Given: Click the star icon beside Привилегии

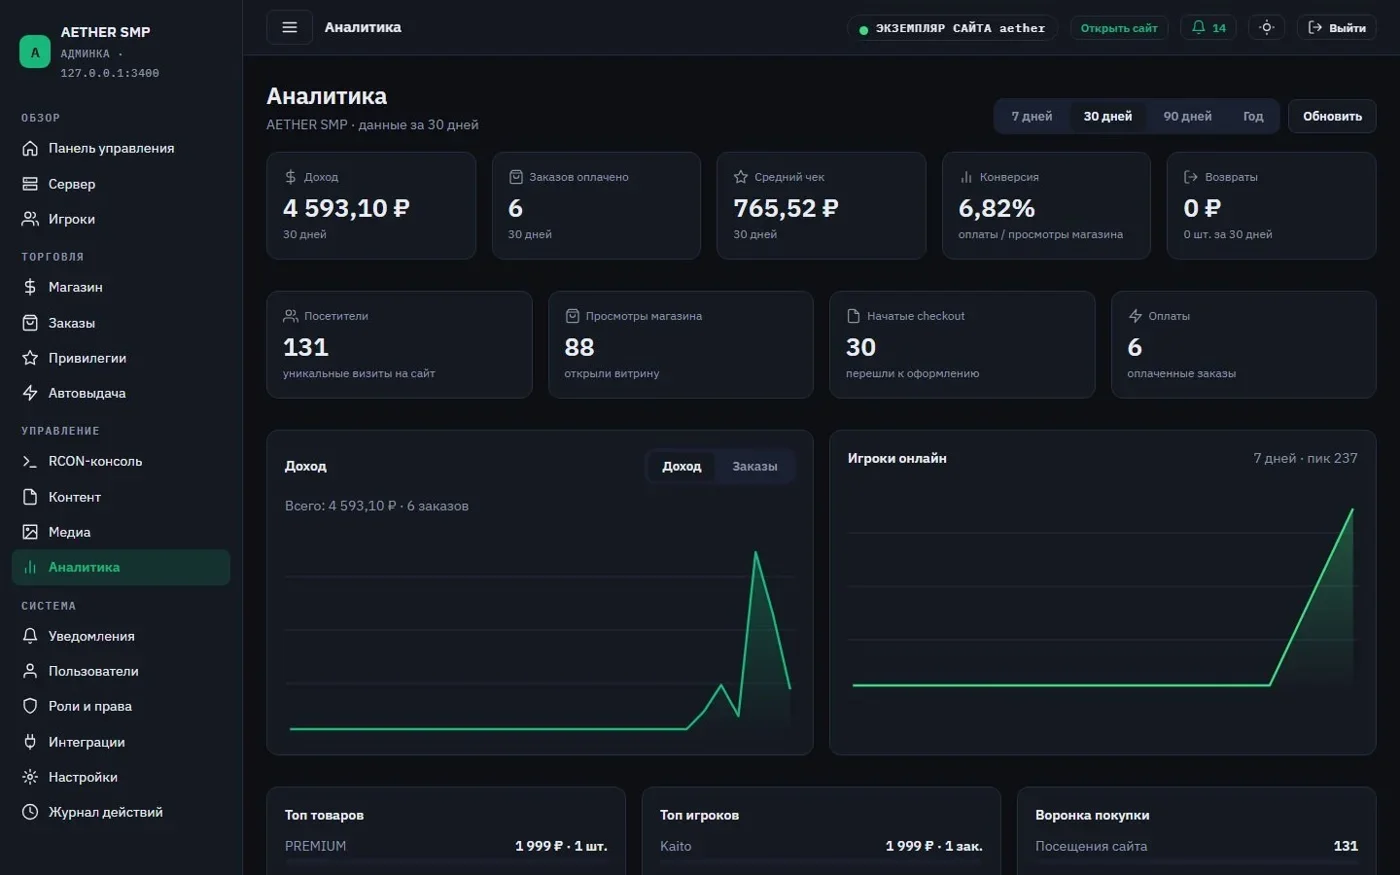Looking at the screenshot, I should click(x=30, y=358).
